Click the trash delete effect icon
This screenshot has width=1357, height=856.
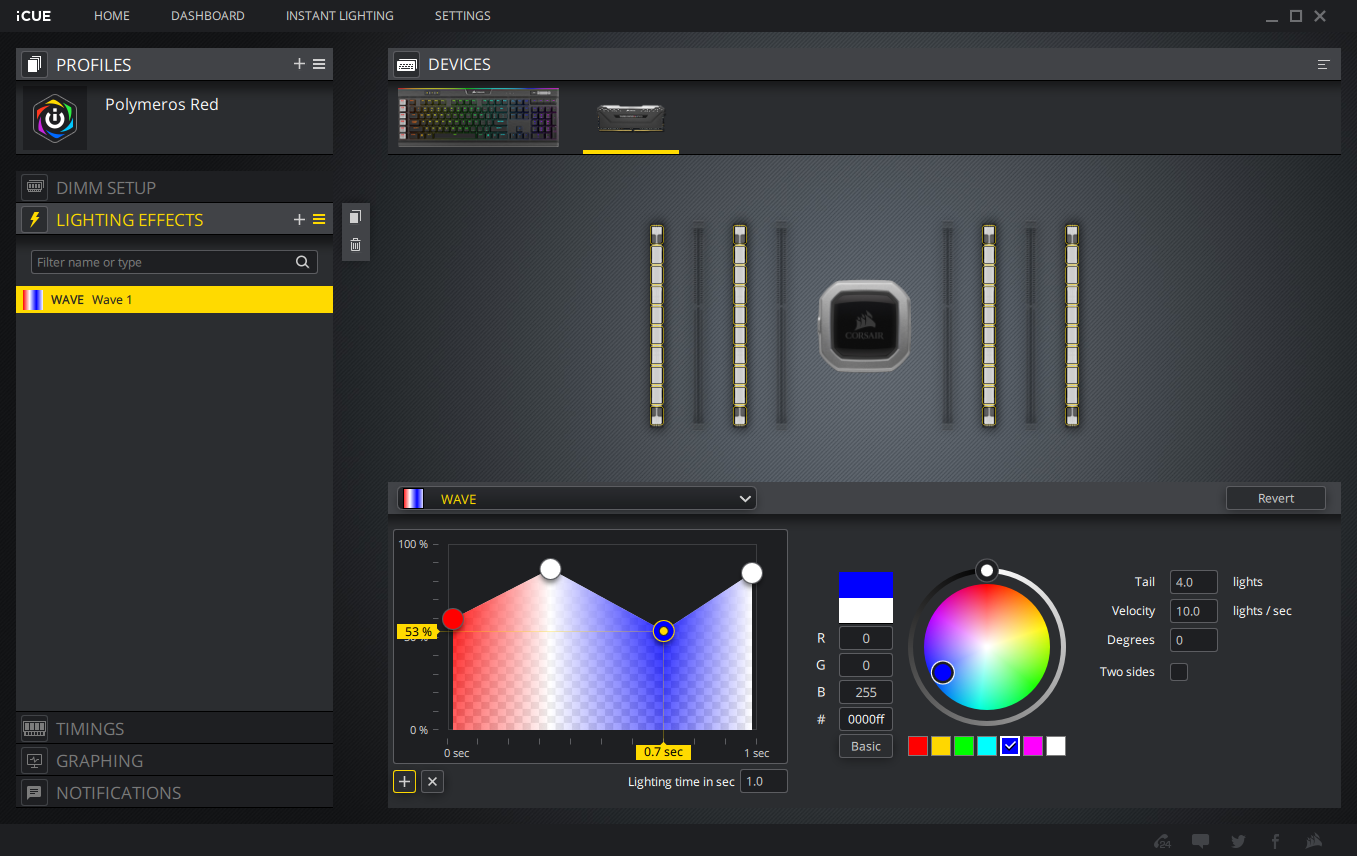(355, 245)
